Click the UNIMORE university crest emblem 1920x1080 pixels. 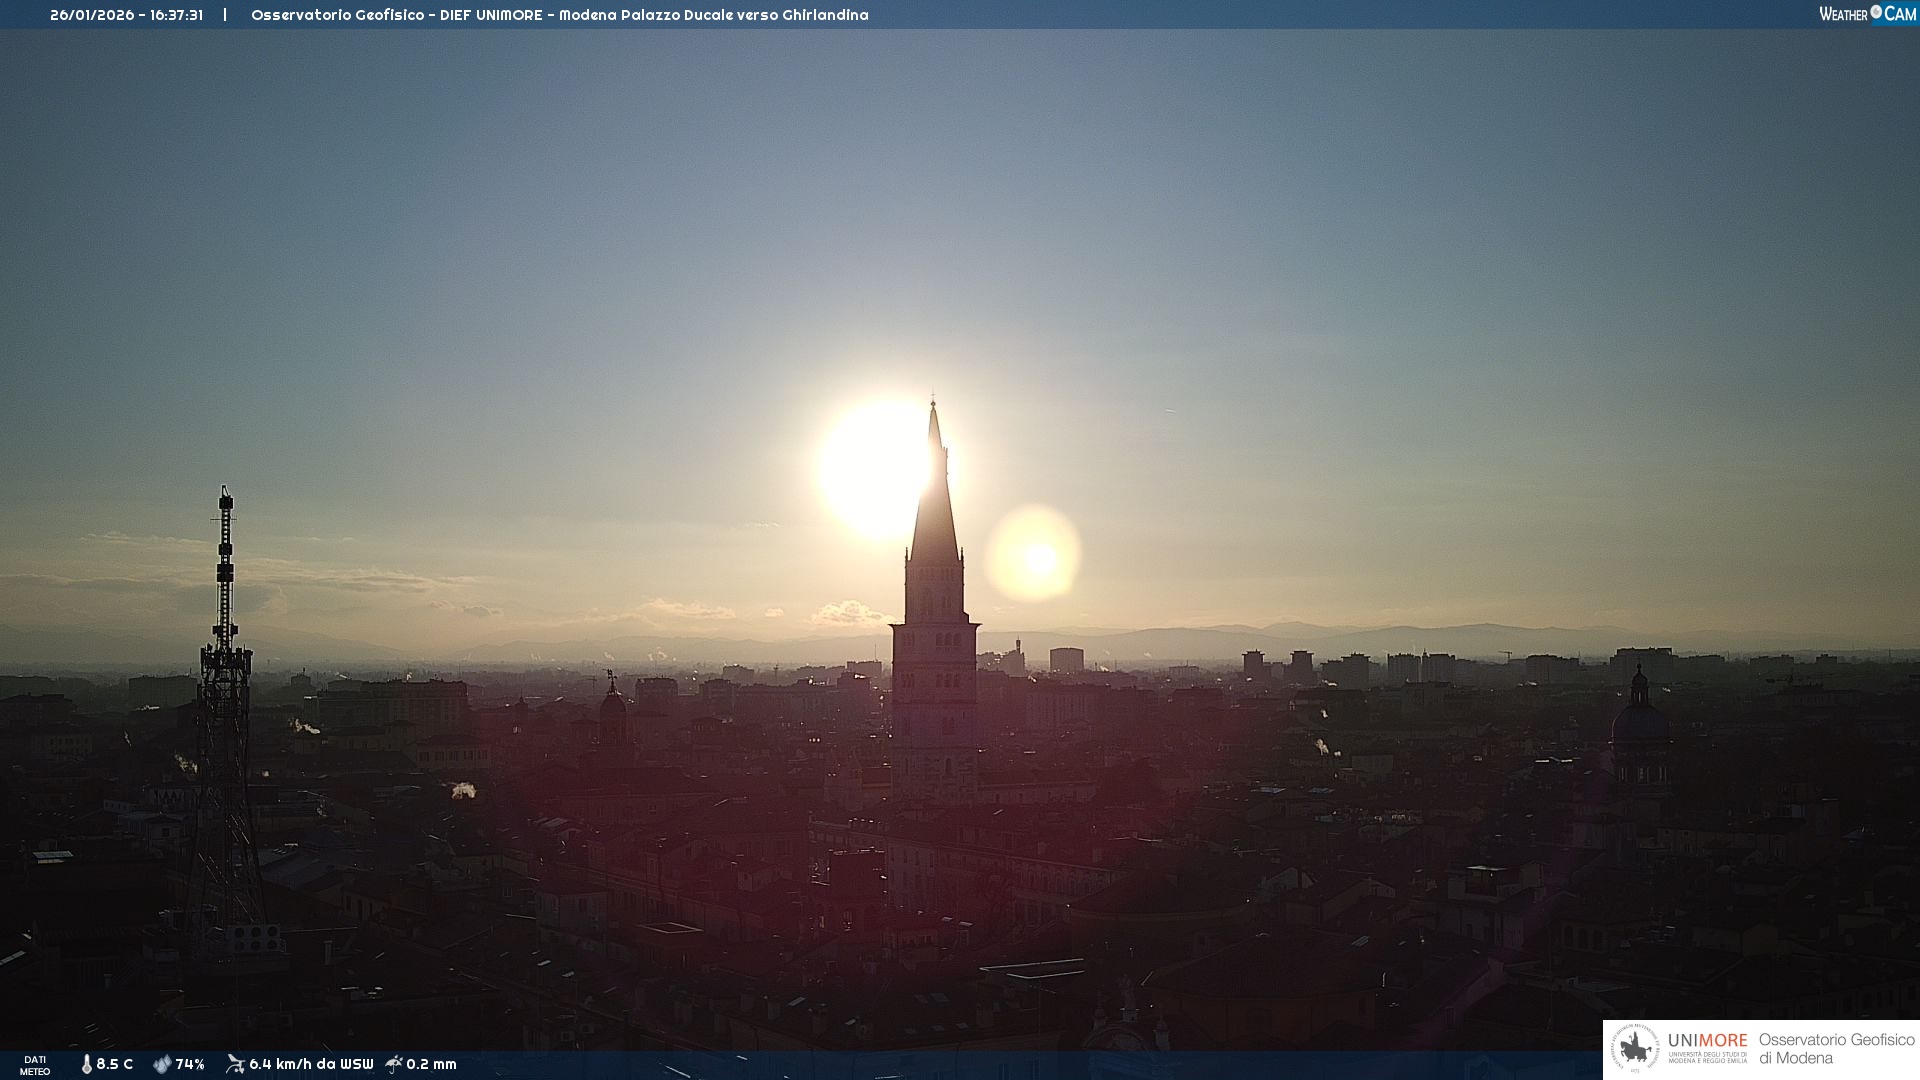click(x=1635, y=1049)
